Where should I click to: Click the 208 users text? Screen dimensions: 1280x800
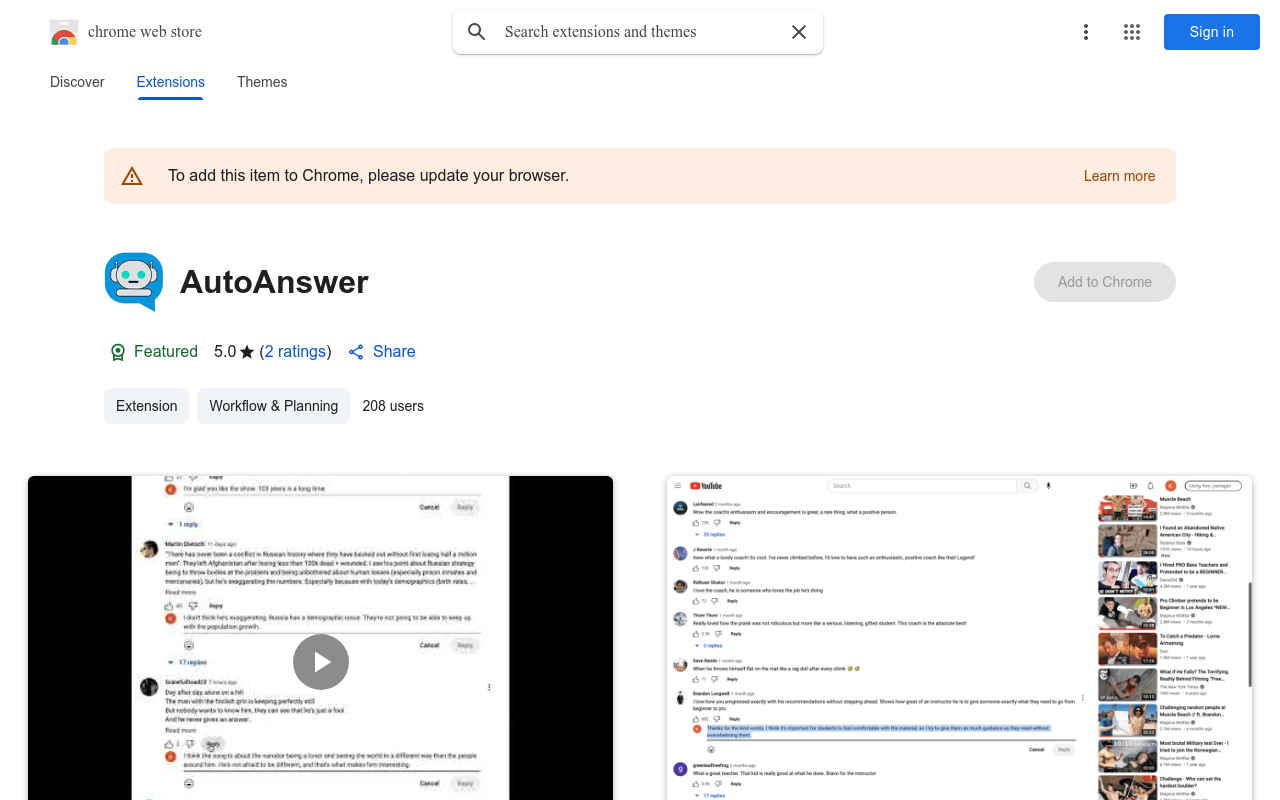(393, 406)
